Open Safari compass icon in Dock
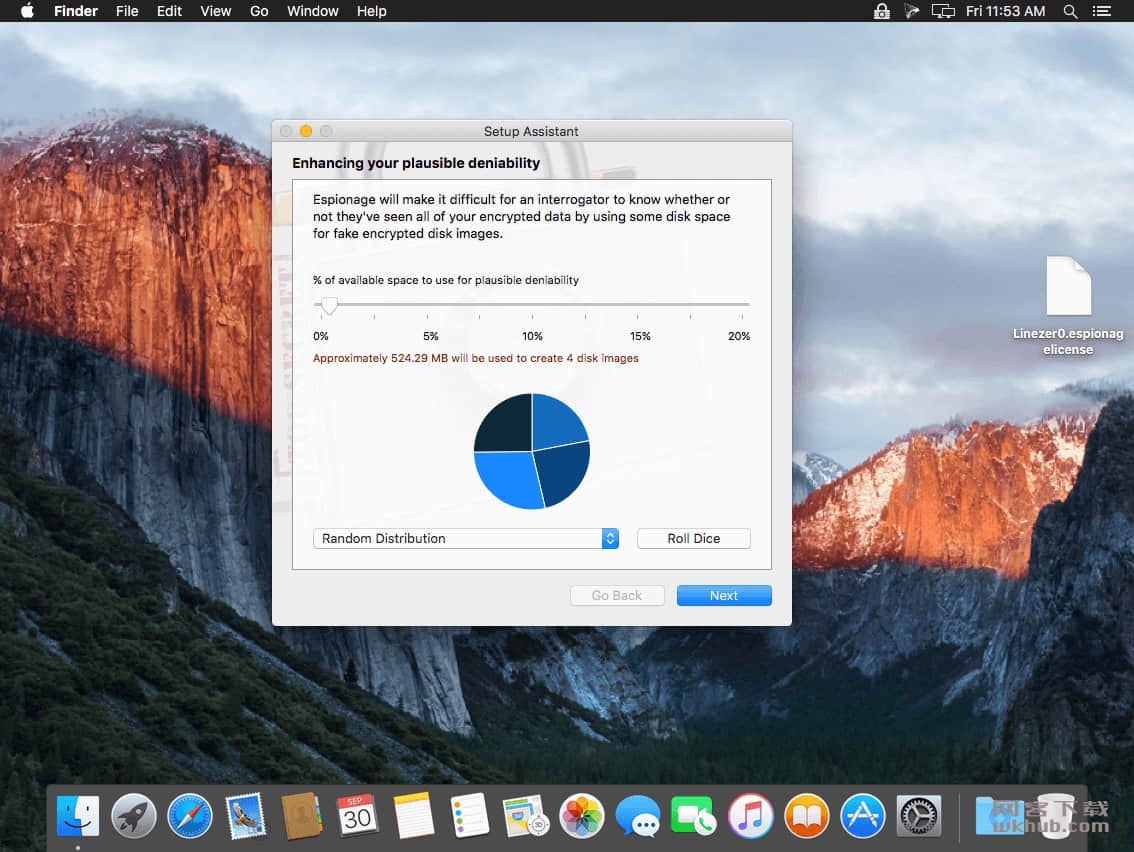 click(x=190, y=816)
